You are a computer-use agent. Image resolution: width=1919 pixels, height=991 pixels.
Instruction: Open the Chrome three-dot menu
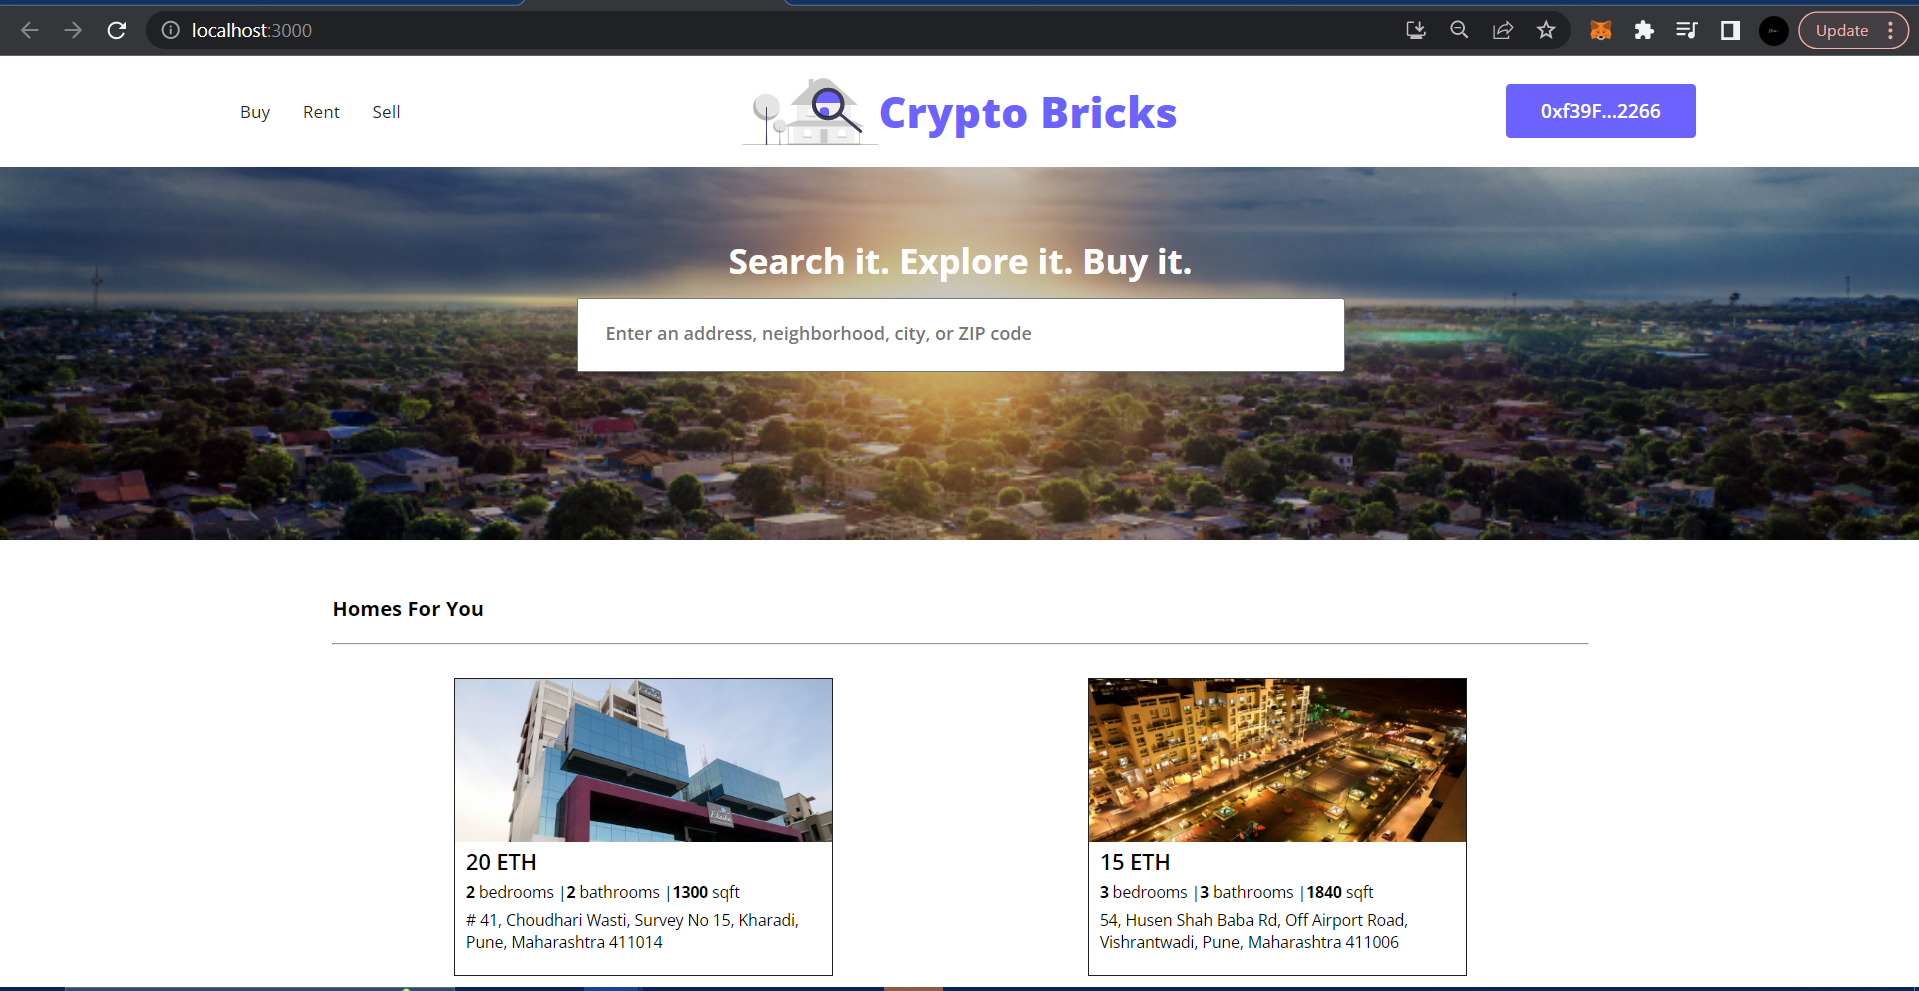1893,30
